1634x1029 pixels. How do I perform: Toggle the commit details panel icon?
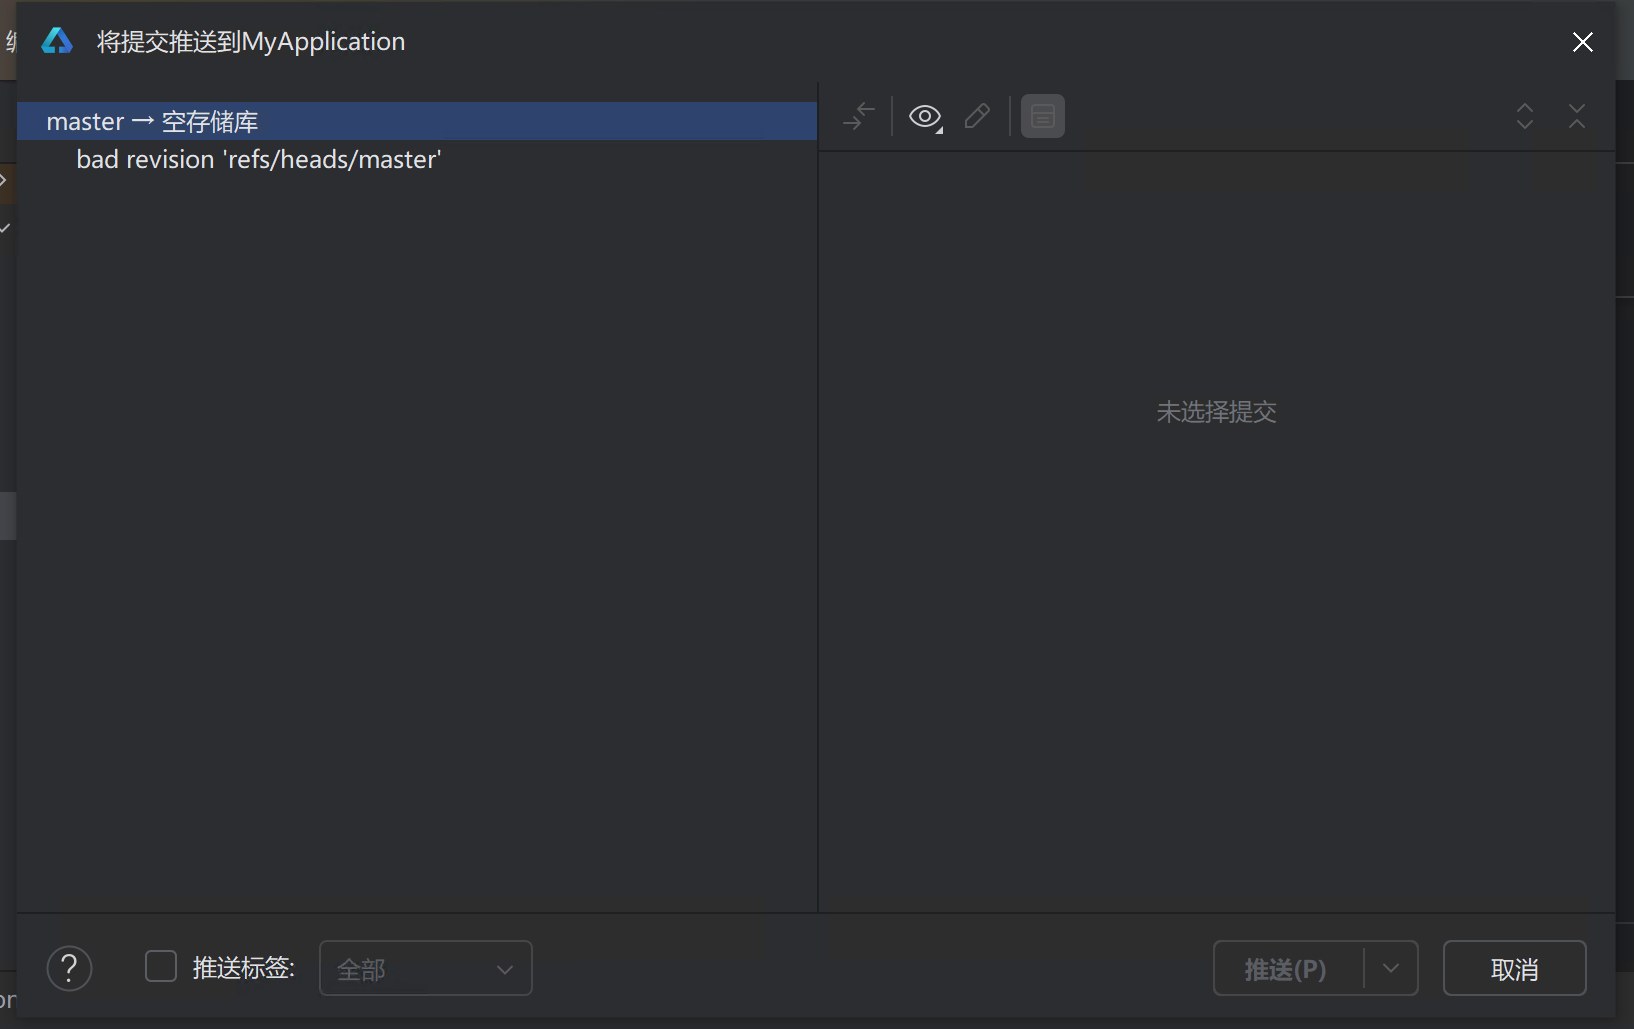(1042, 117)
